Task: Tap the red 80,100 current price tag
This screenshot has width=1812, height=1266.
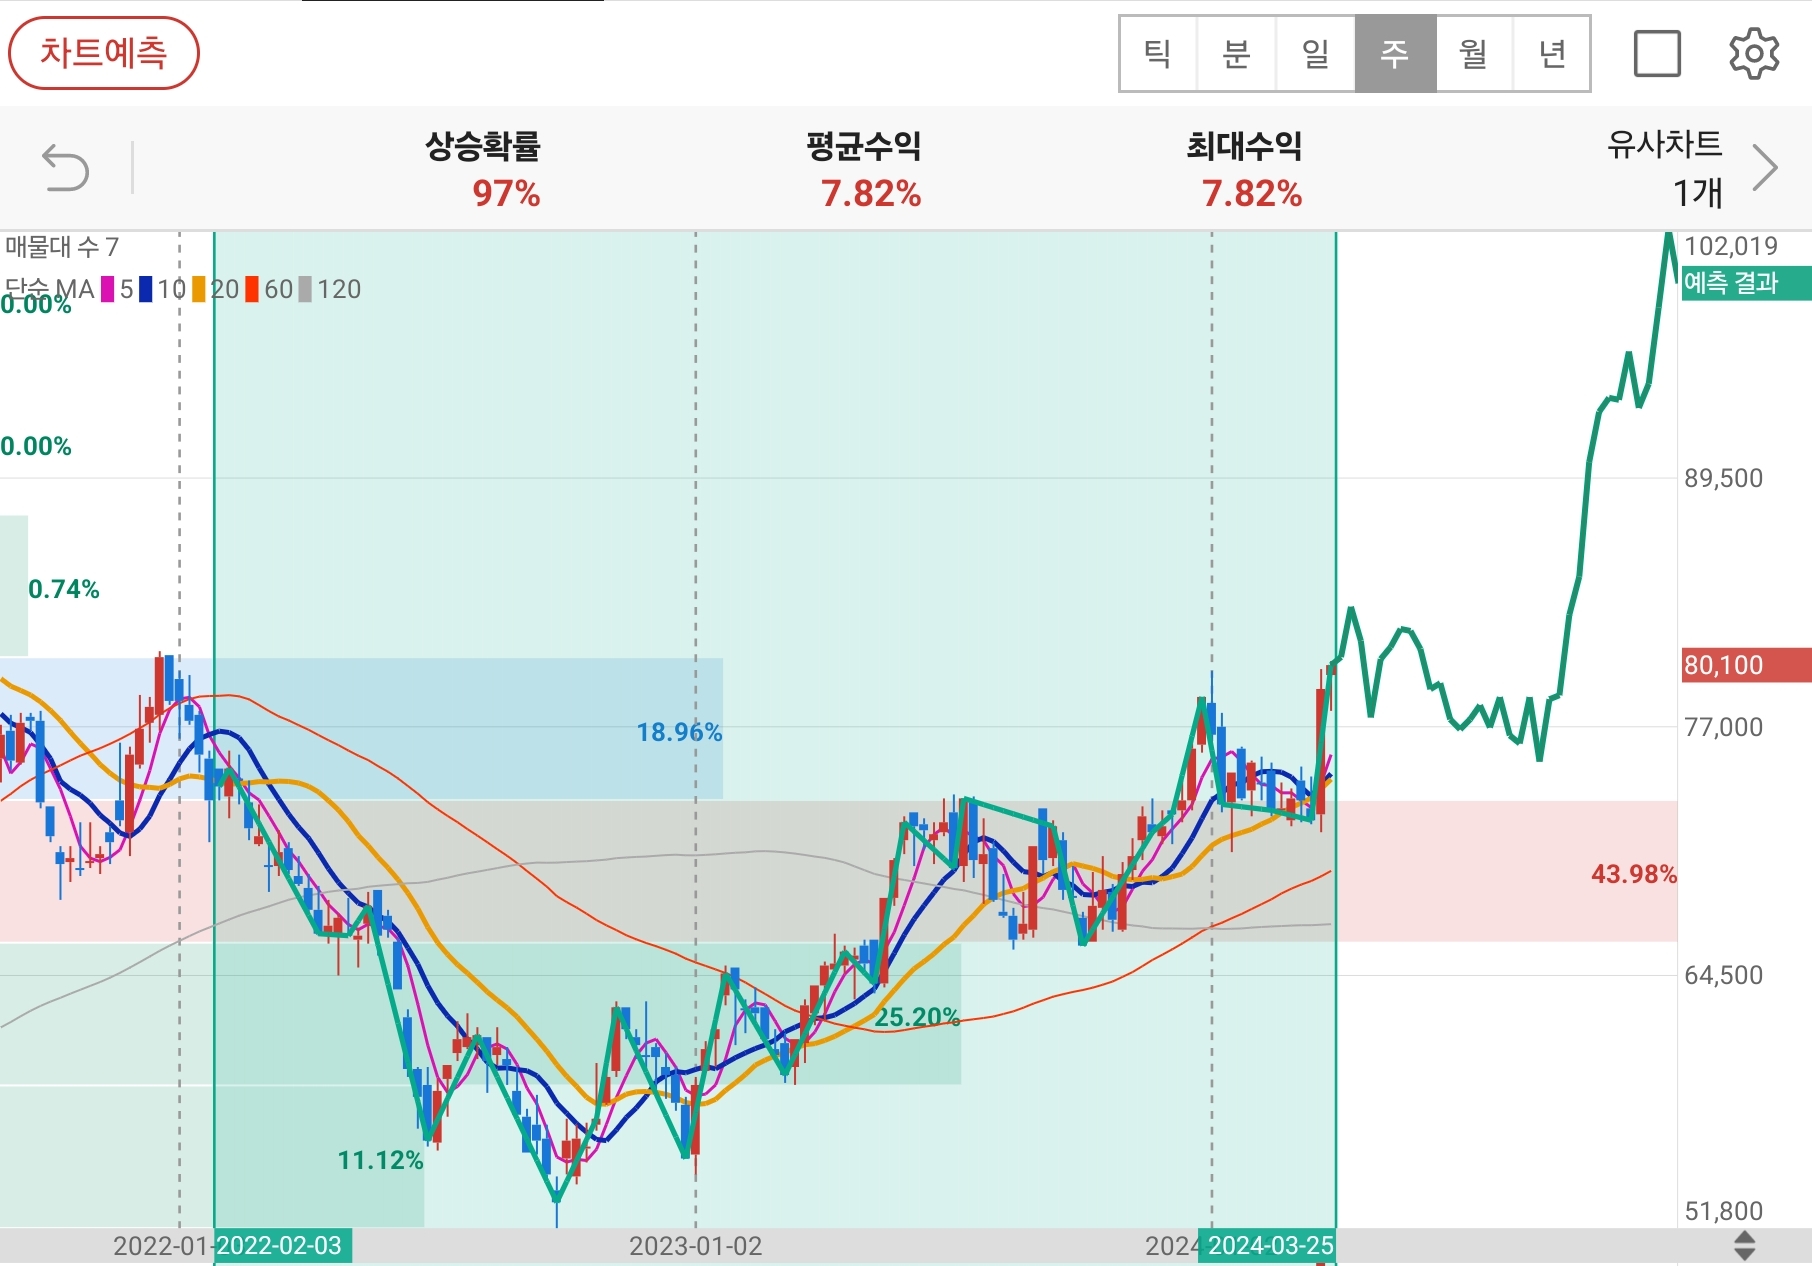Action: [x=1745, y=665]
